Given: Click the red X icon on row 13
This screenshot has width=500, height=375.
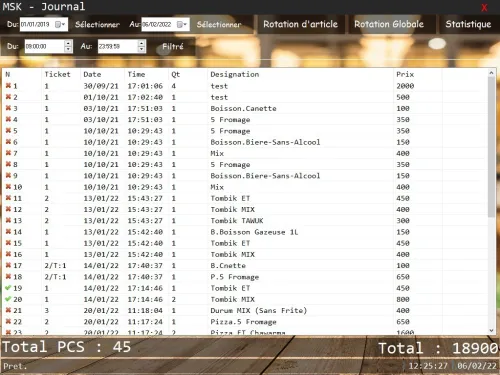Looking at the screenshot, I should [8, 220].
